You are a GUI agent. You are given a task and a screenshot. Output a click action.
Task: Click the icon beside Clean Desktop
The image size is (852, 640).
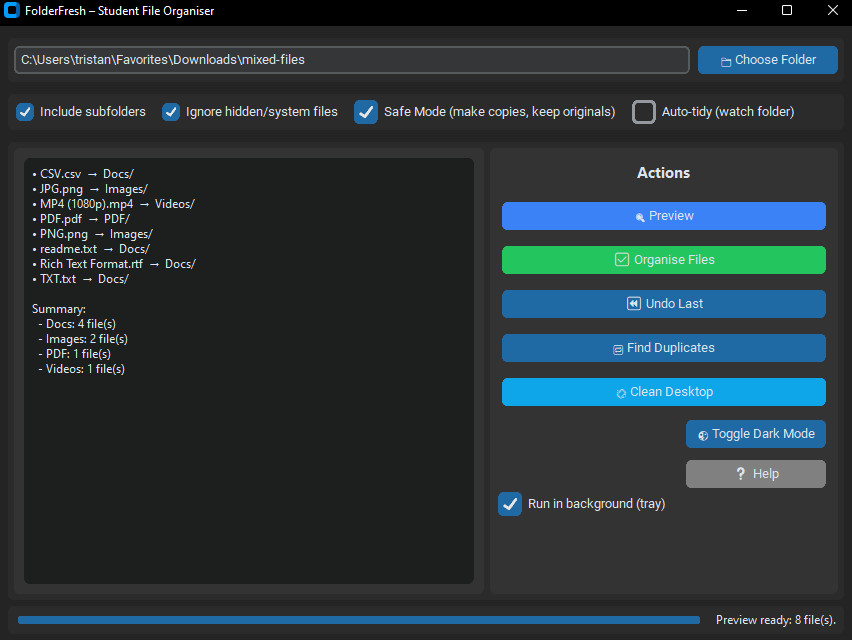621,393
